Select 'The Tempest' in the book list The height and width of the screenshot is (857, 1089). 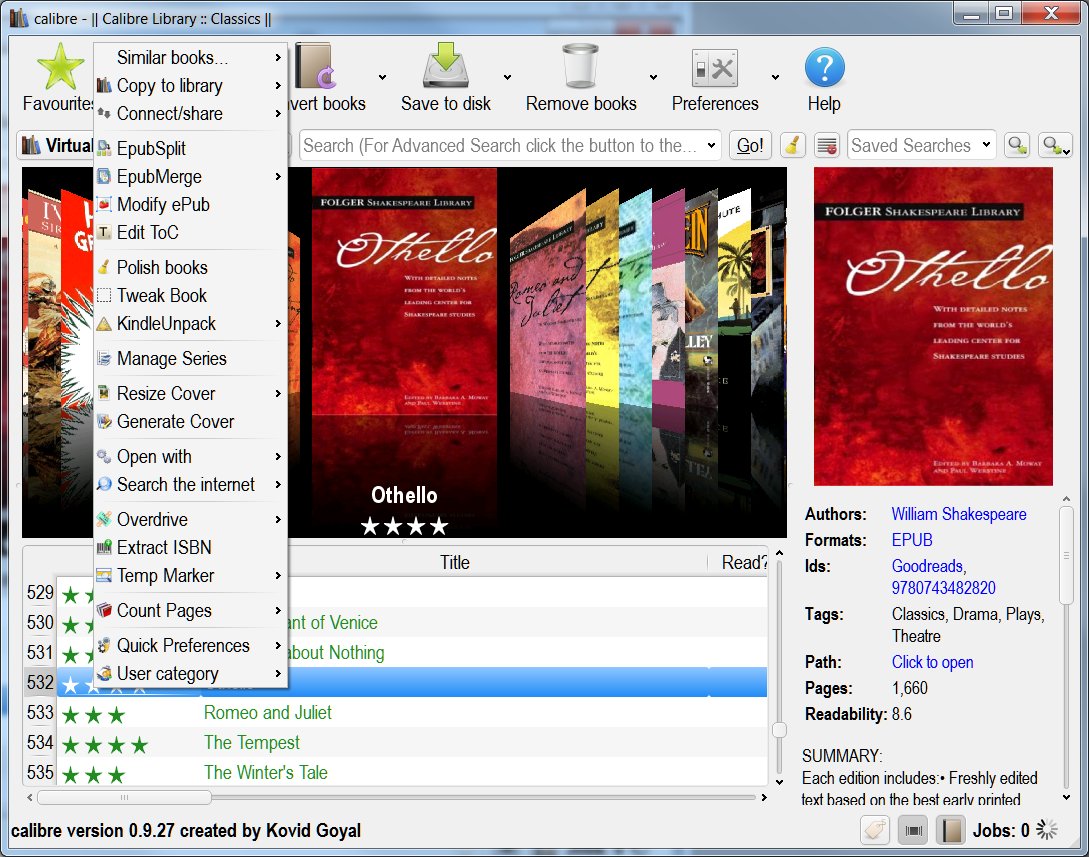(412, 742)
